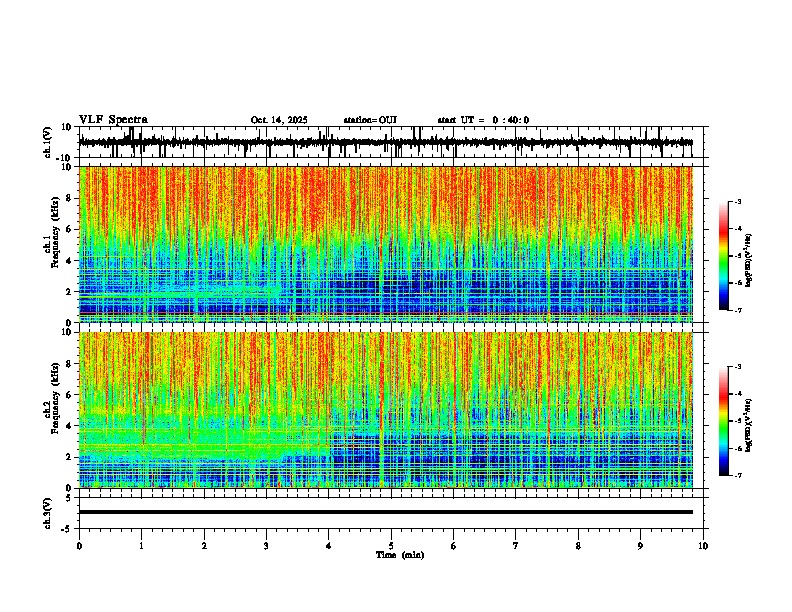
Task: Click time axis tick label "0"
Action: click(x=79, y=546)
